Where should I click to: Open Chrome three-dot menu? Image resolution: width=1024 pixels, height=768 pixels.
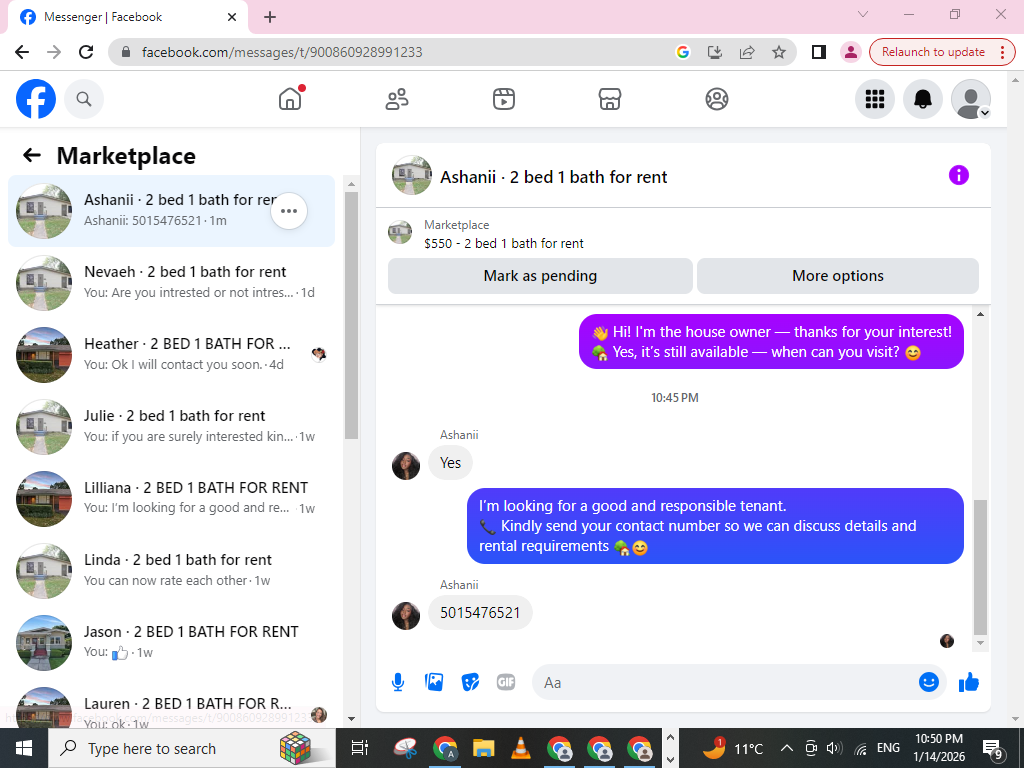point(1002,52)
